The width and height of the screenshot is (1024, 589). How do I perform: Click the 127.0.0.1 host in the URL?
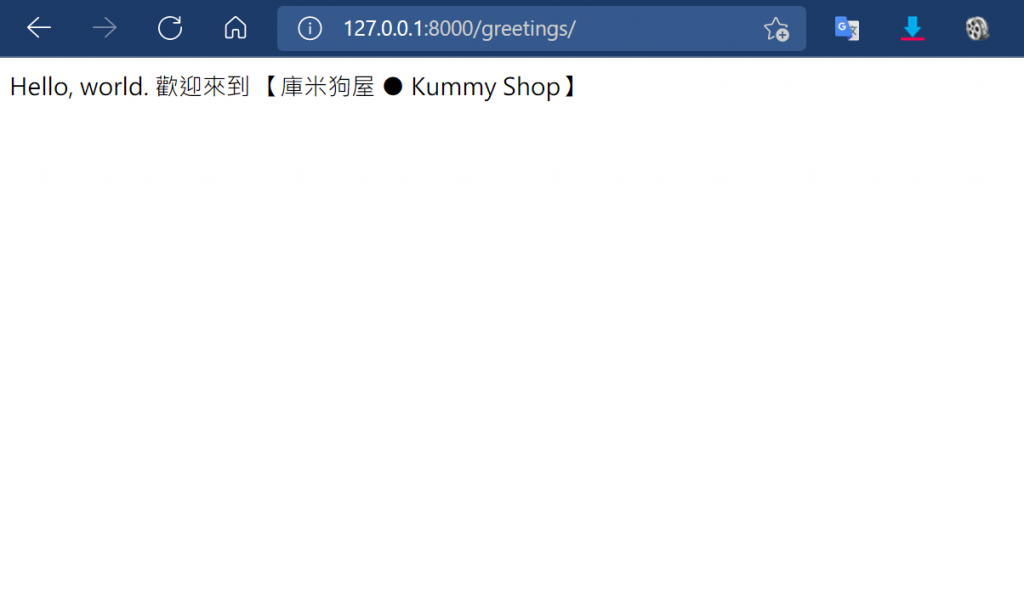383,29
